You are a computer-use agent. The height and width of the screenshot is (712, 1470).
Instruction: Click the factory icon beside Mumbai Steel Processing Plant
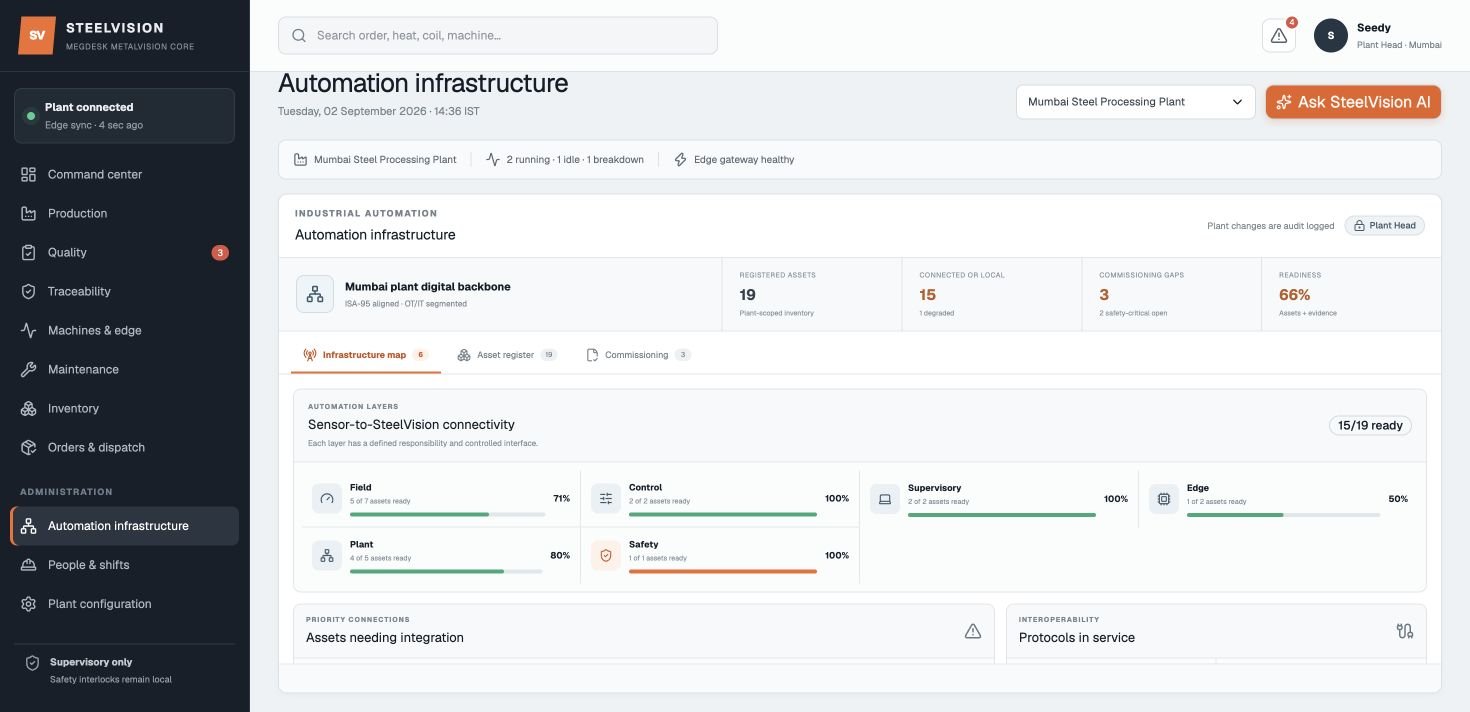tap(301, 159)
